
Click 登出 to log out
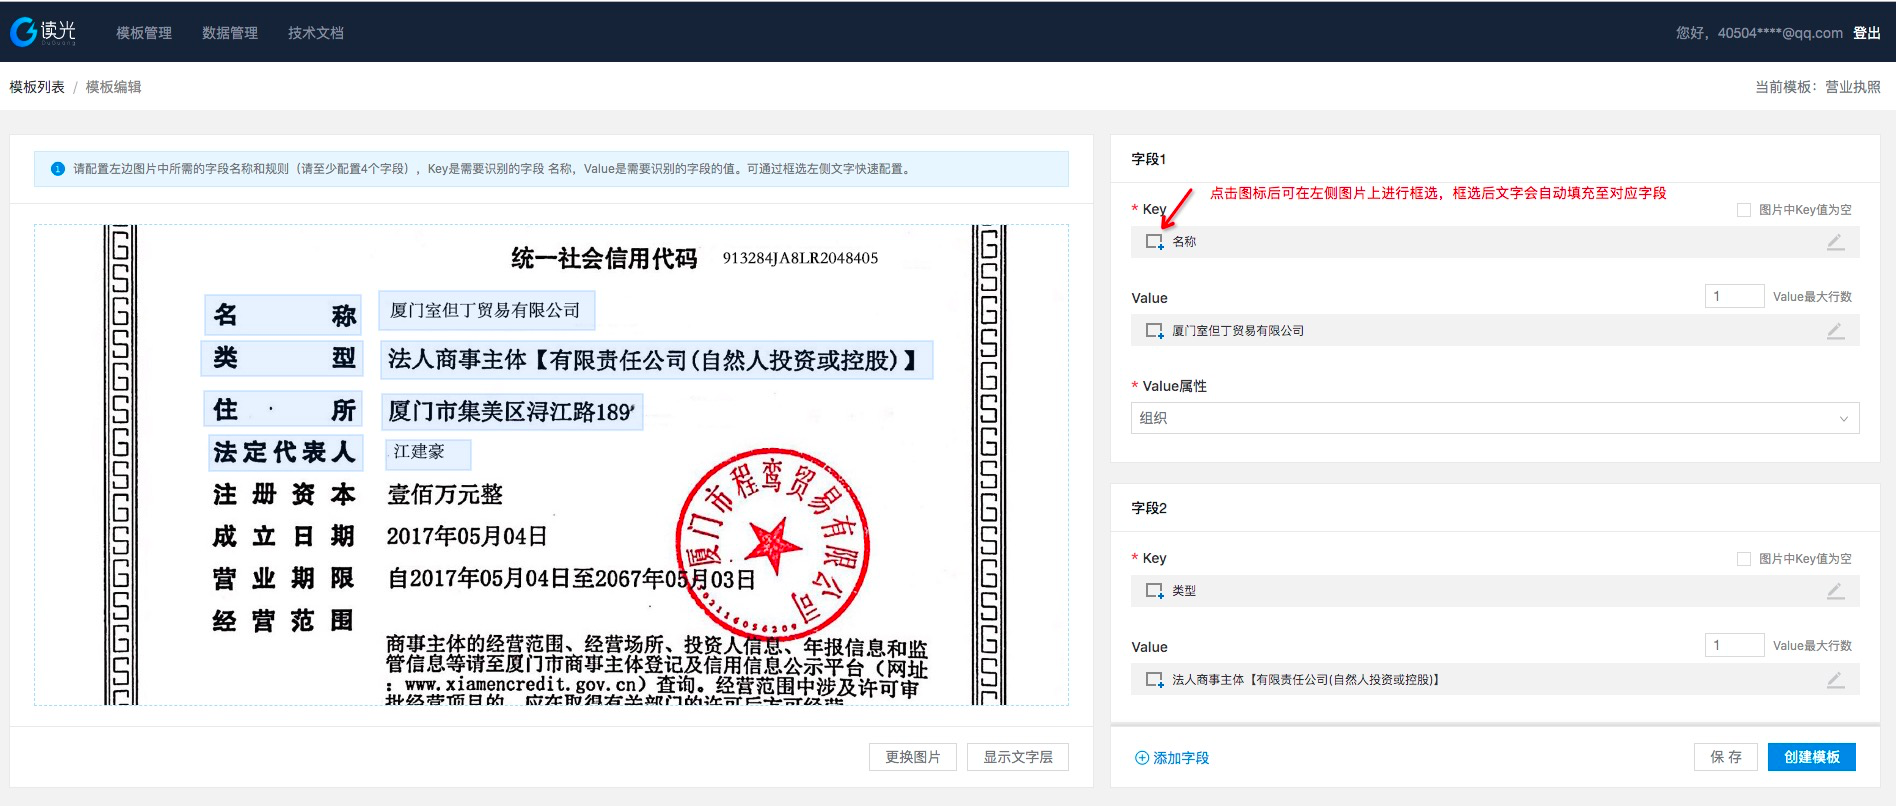click(x=1867, y=33)
